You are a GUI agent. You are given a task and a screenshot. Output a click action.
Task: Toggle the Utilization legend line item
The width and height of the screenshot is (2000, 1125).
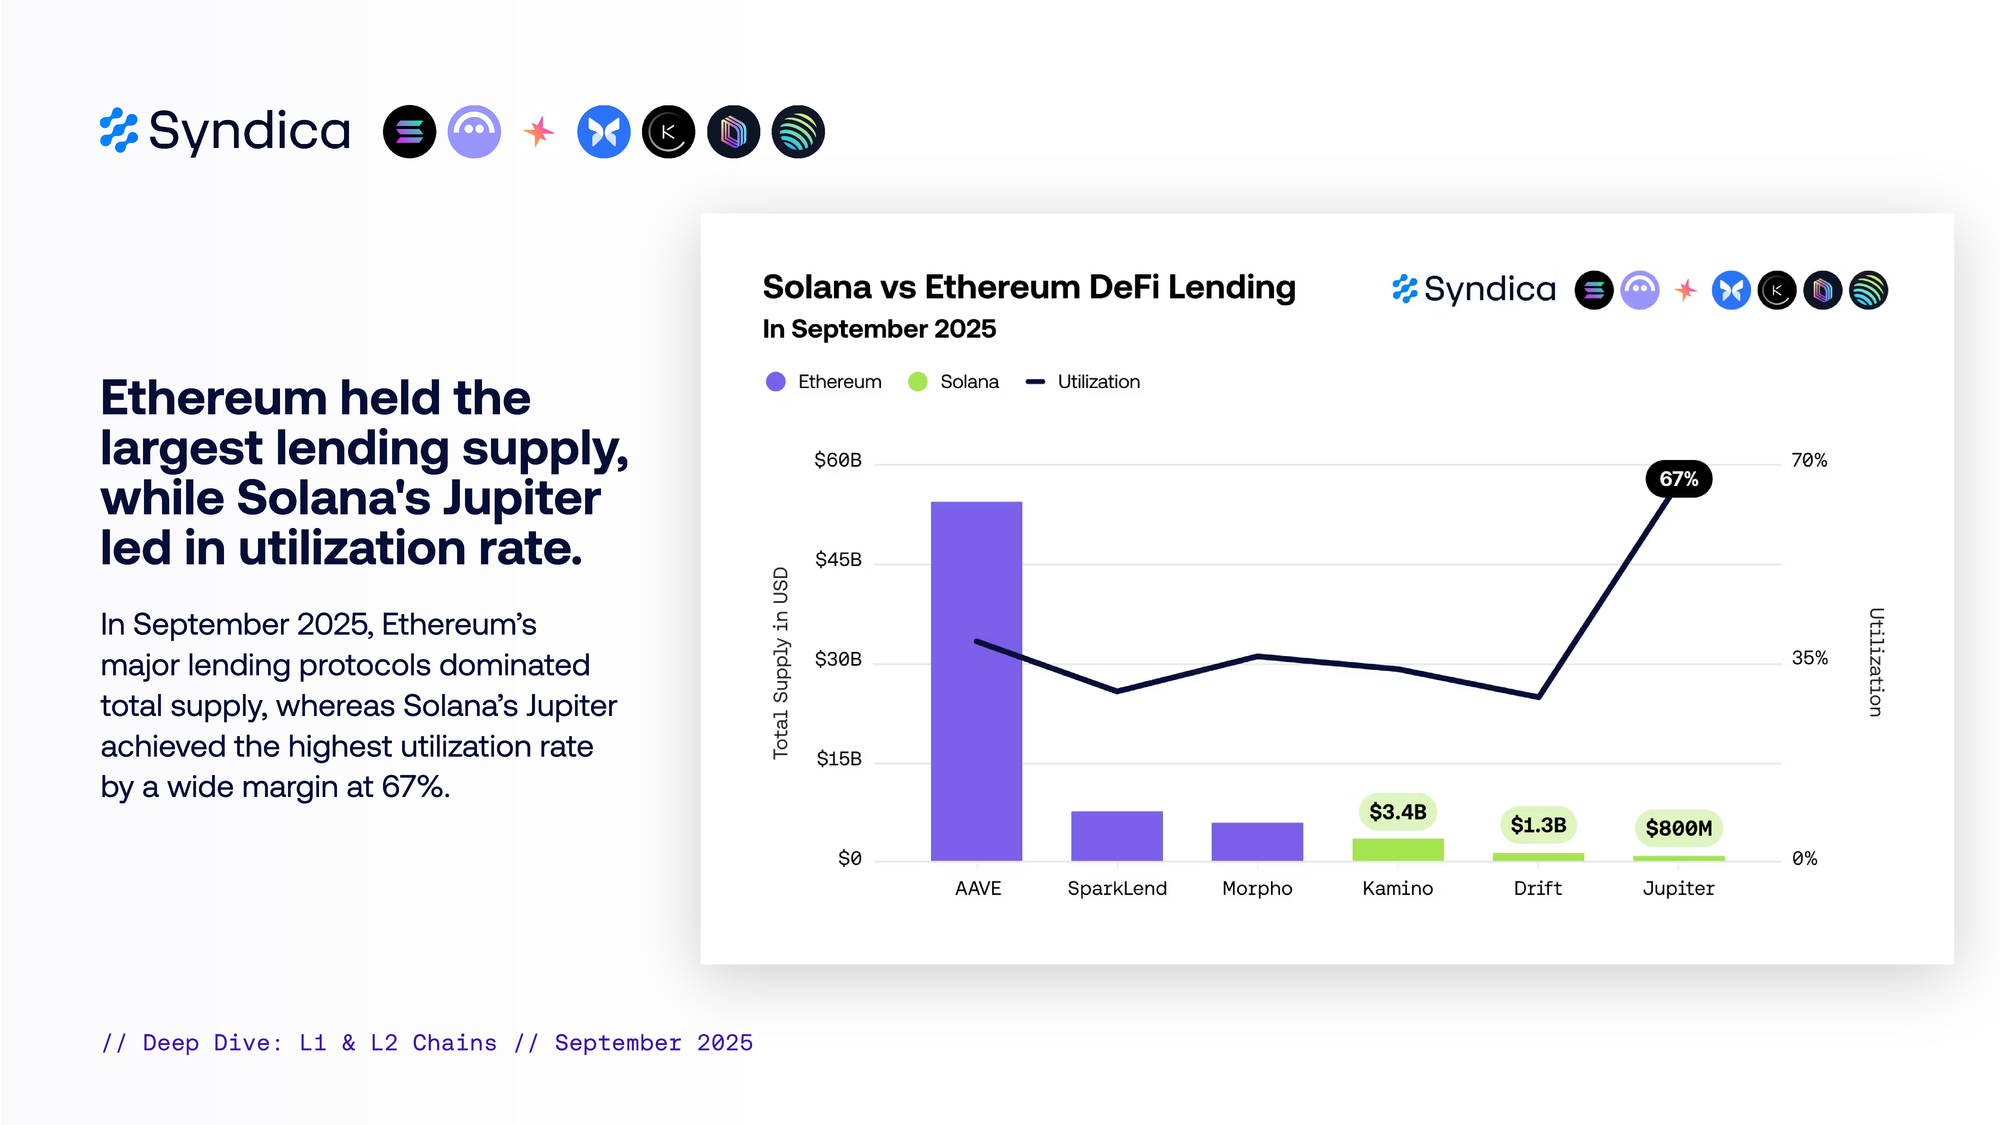[1084, 382]
